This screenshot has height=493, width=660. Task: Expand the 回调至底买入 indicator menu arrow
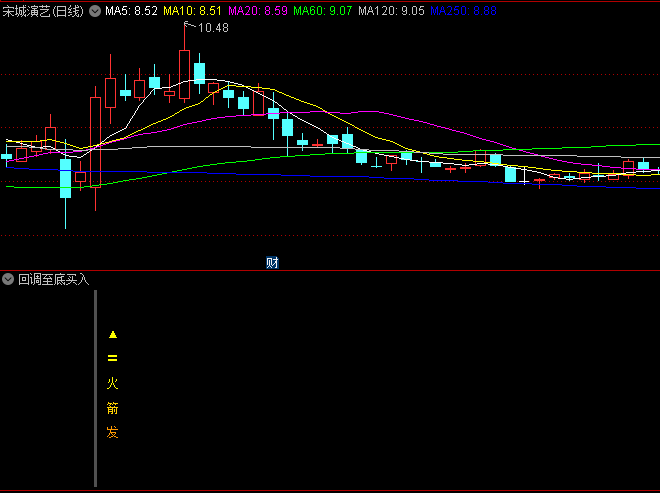pyautogui.click(x=9, y=279)
